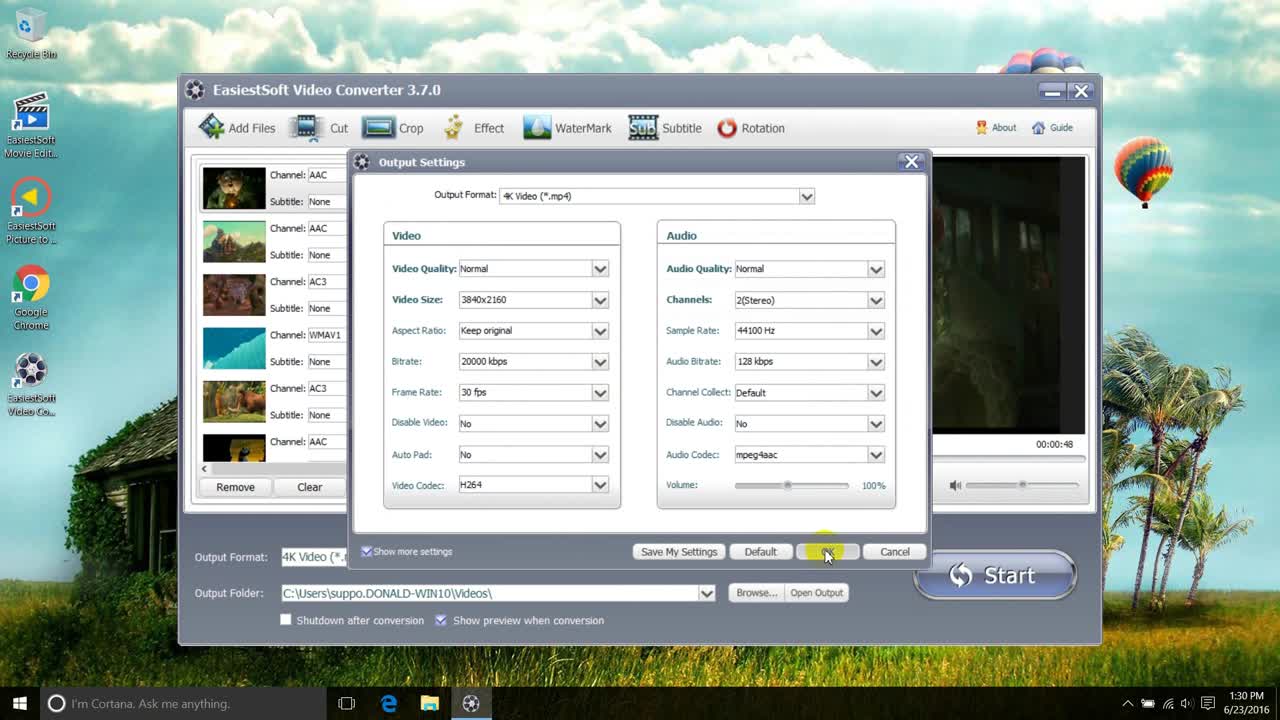Viewport: 1280px width, 720px height.
Task: Show hidden system tray icons
Action: click(1128, 703)
